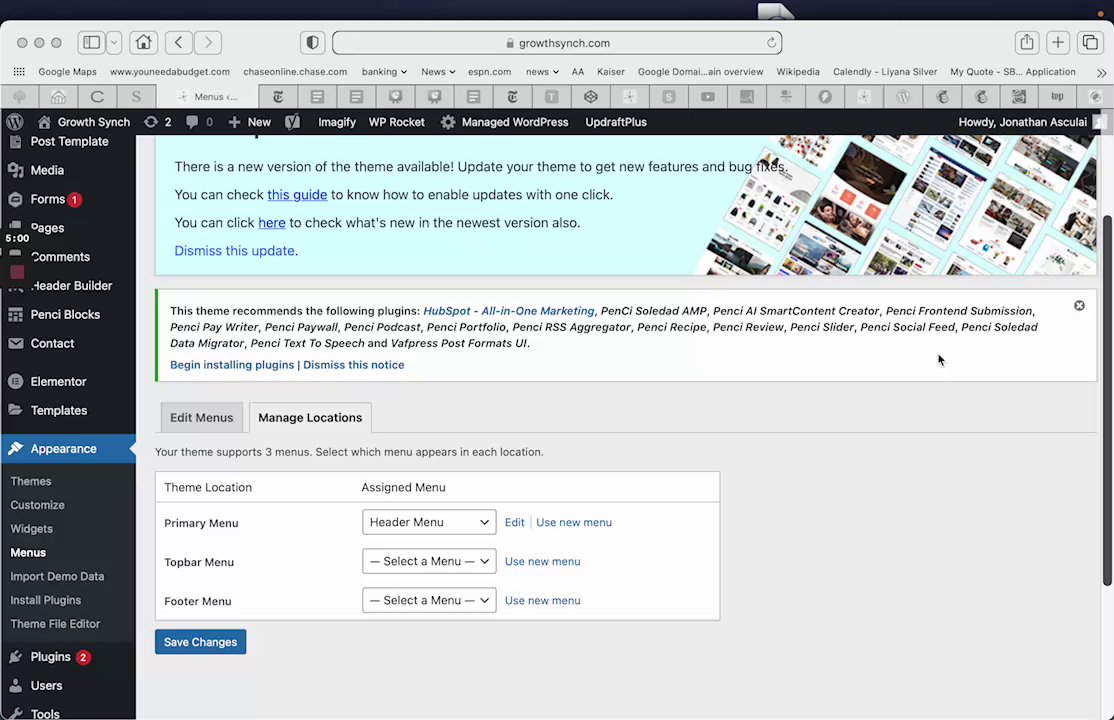
Task: Open the 2 pending updates icon
Action: pos(158,122)
